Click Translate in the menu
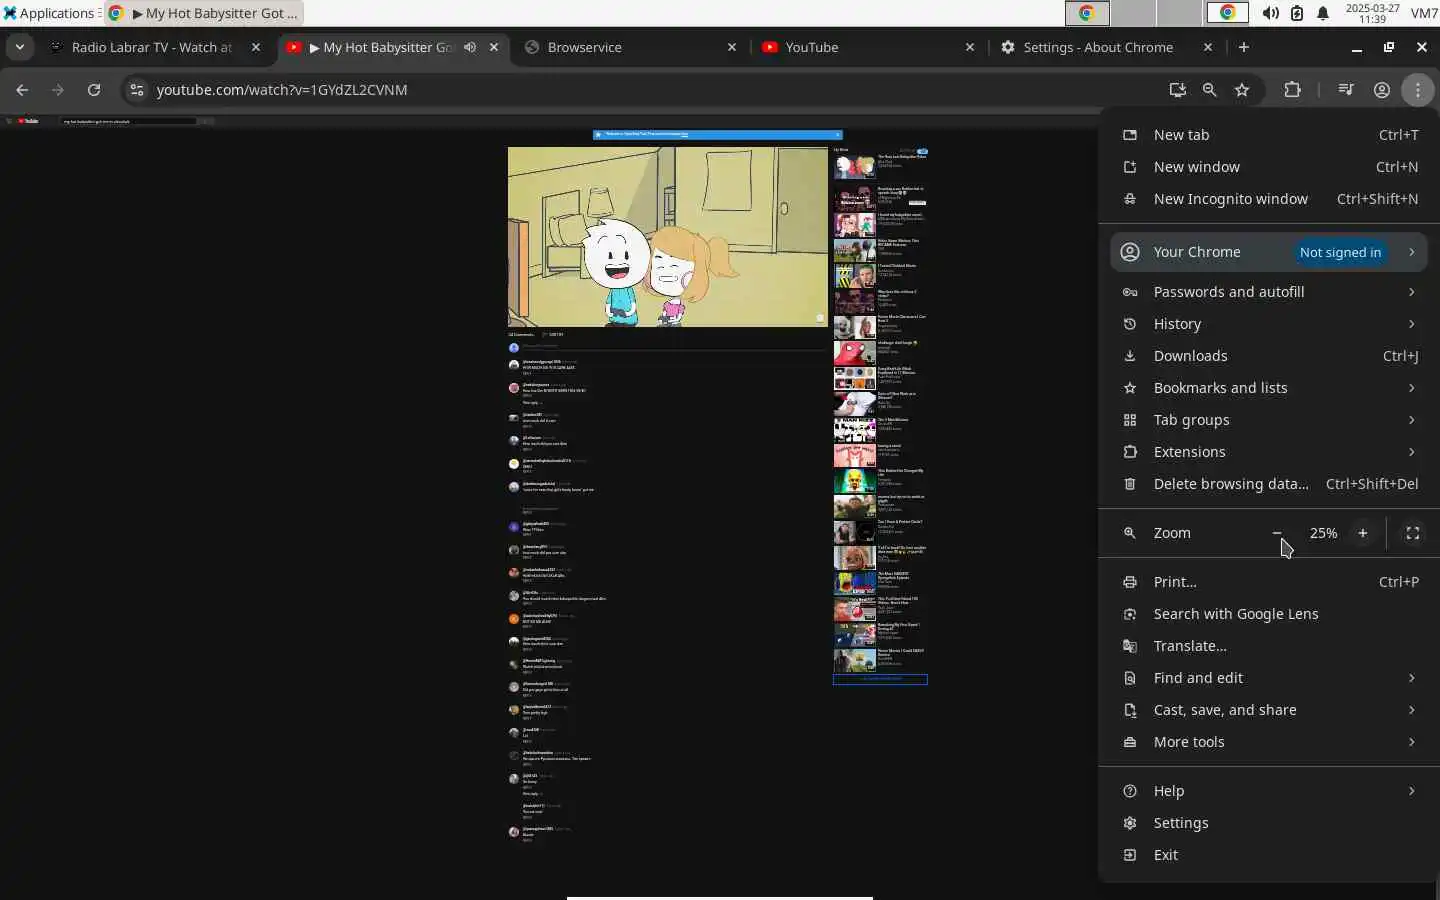The image size is (1440, 900). (x=1269, y=646)
